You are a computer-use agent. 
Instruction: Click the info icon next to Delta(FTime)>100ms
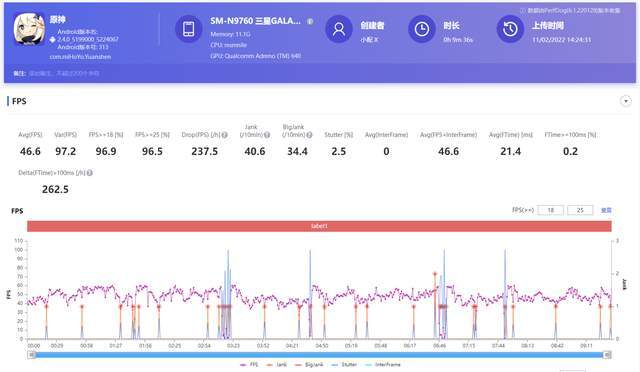point(90,173)
